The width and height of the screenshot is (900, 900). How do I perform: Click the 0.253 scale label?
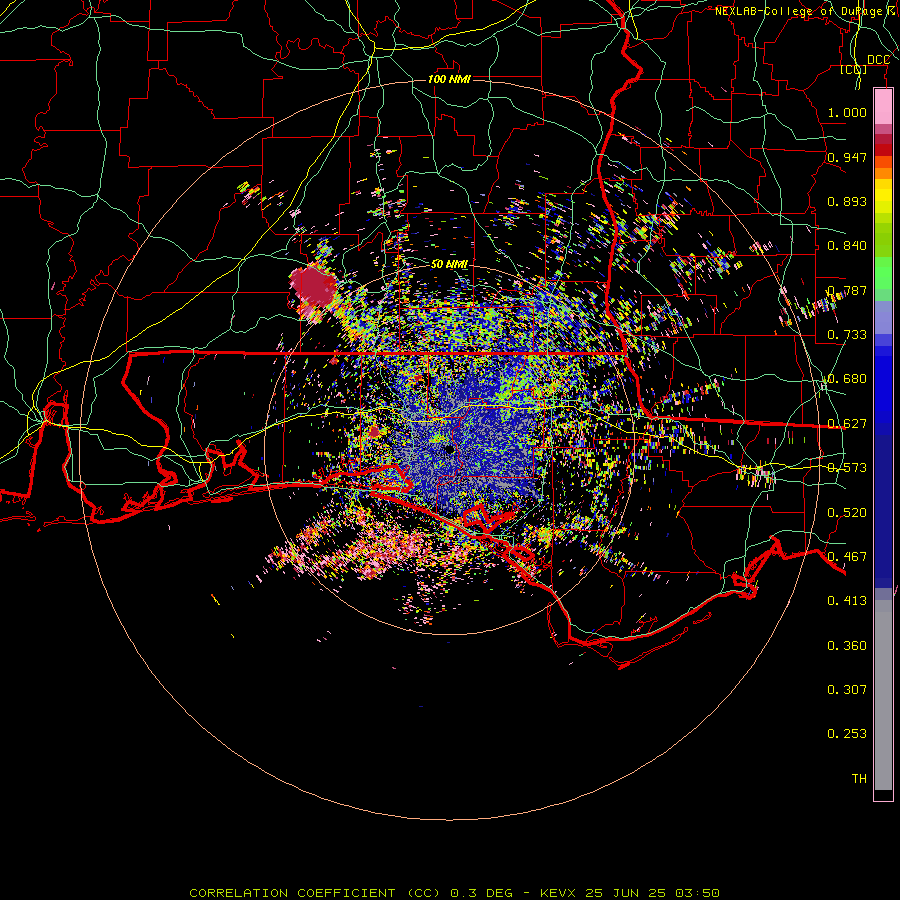[847, 734]
